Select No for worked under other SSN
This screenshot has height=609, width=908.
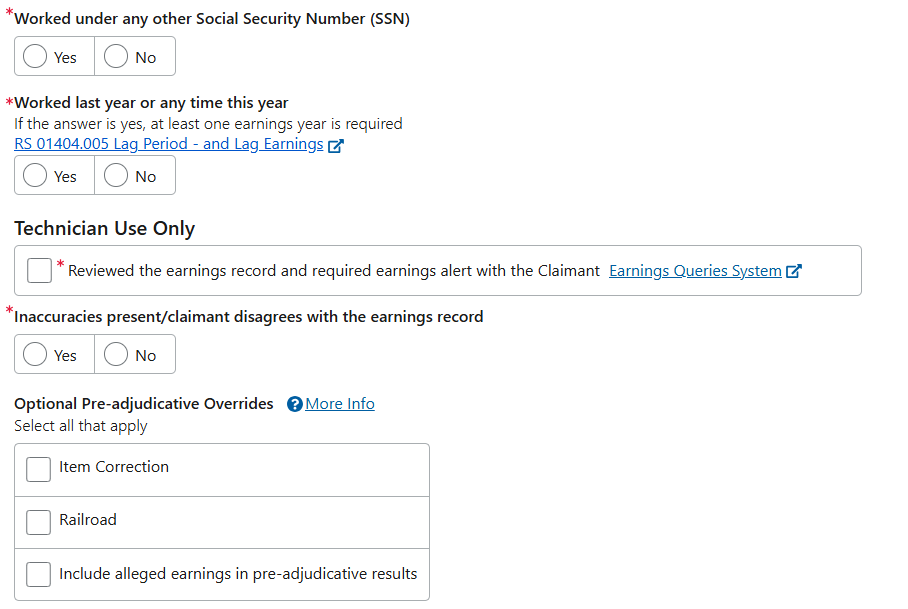click(116, 57)
